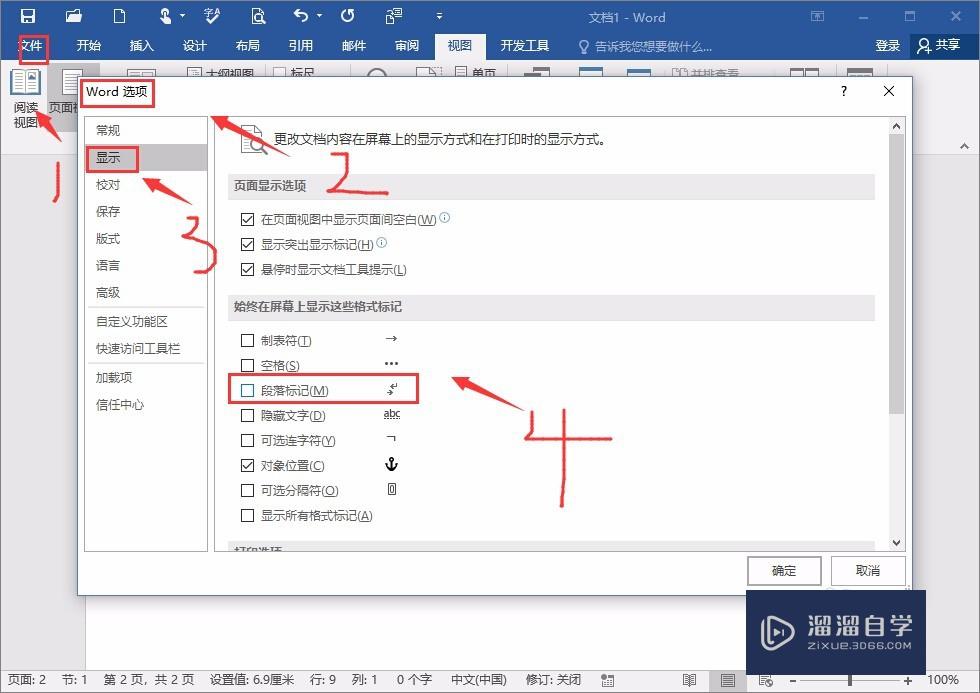Screen dimensions: 980x693
Task: Expand the Quick Access Toolbar customize dropdown
Action: (x=438, y=17)
